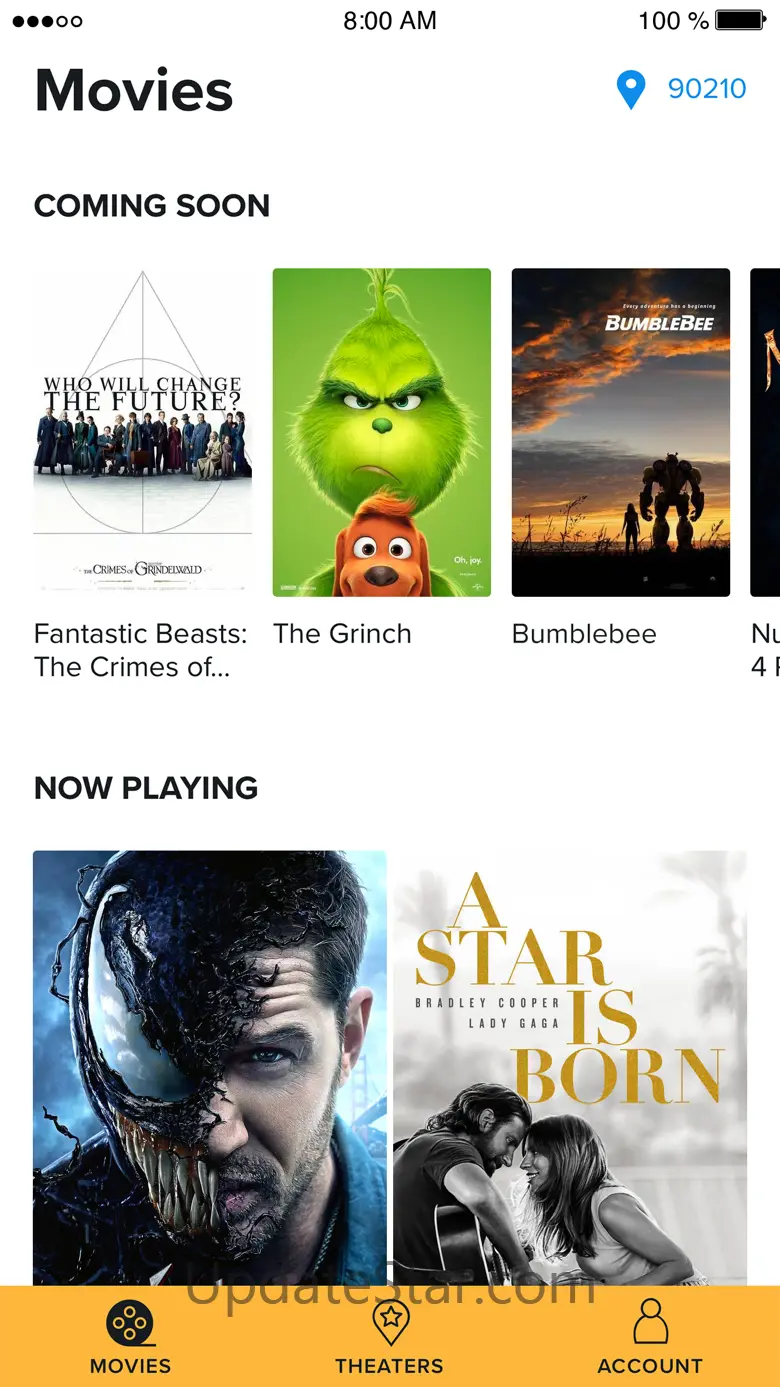Select the MOVIES tab label
This screenshot has width=780, height=1387.
(x=130, y=1366)
